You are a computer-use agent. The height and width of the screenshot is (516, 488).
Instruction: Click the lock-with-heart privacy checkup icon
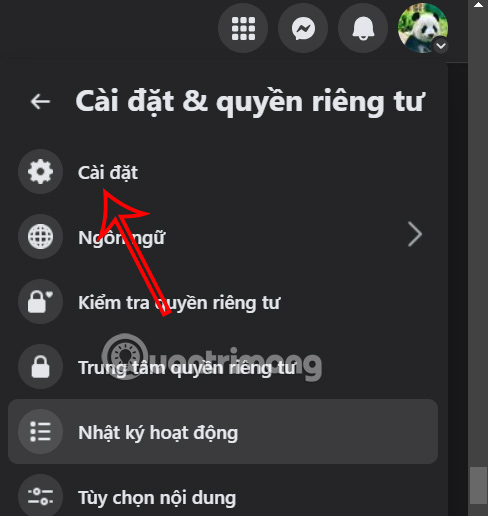(40, 302)
